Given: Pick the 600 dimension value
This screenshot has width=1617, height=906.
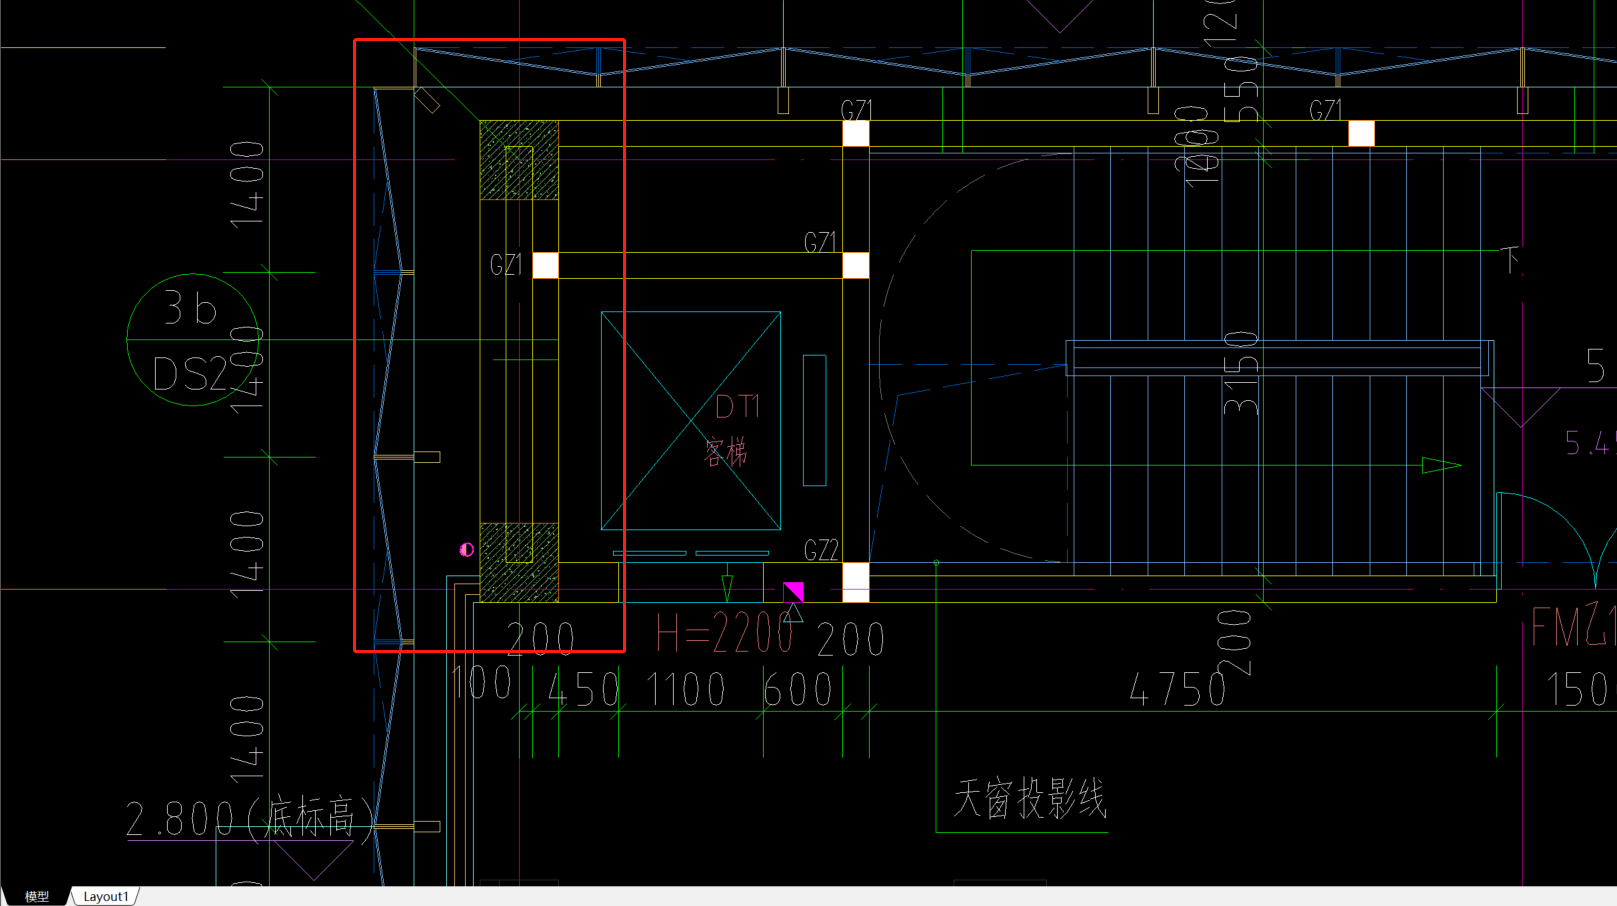Looking at the screenshot, I should click(x=798, y=690).
